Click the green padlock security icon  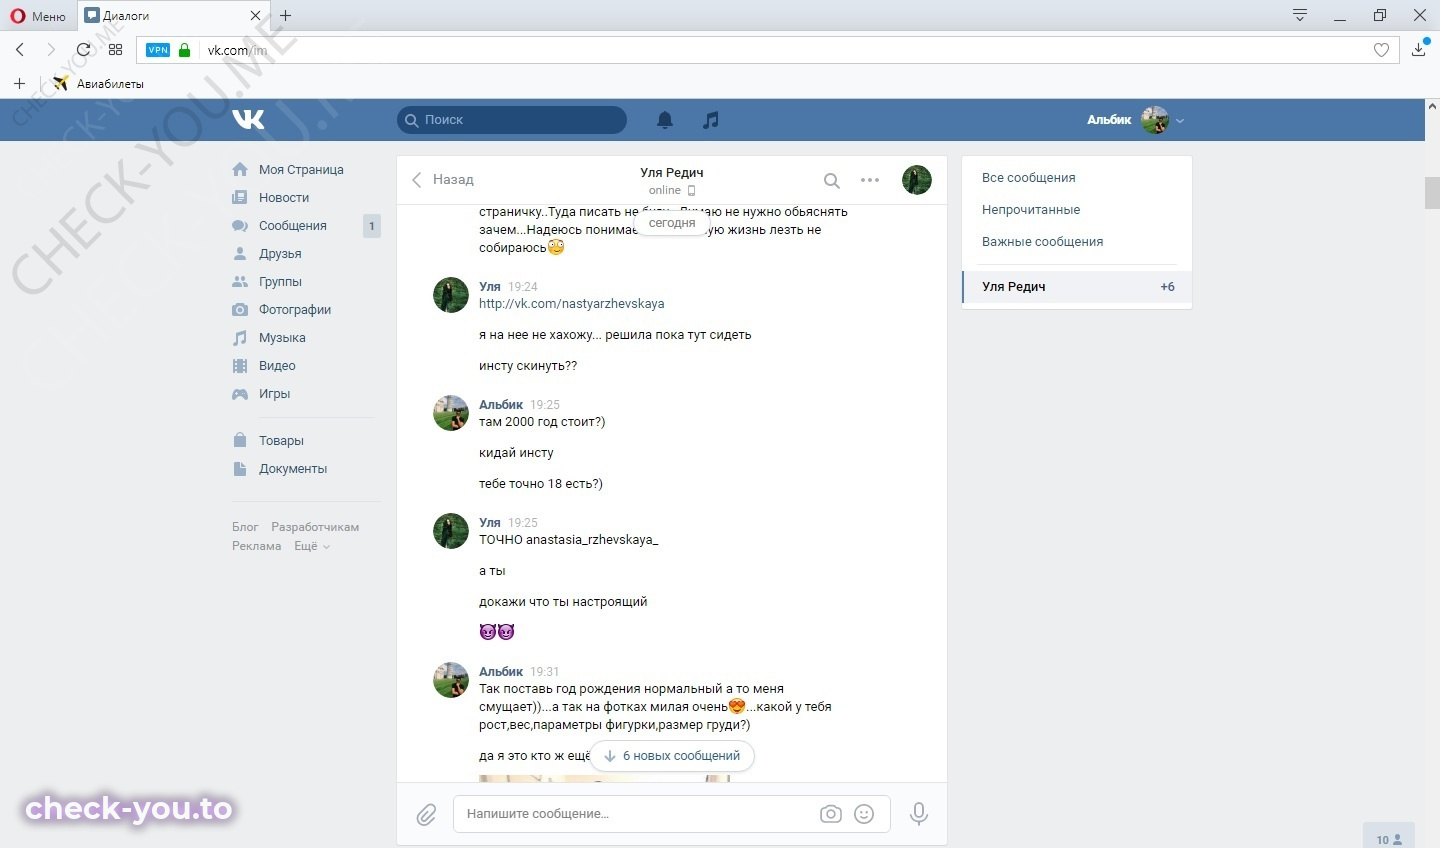click(x=184, y=50)
